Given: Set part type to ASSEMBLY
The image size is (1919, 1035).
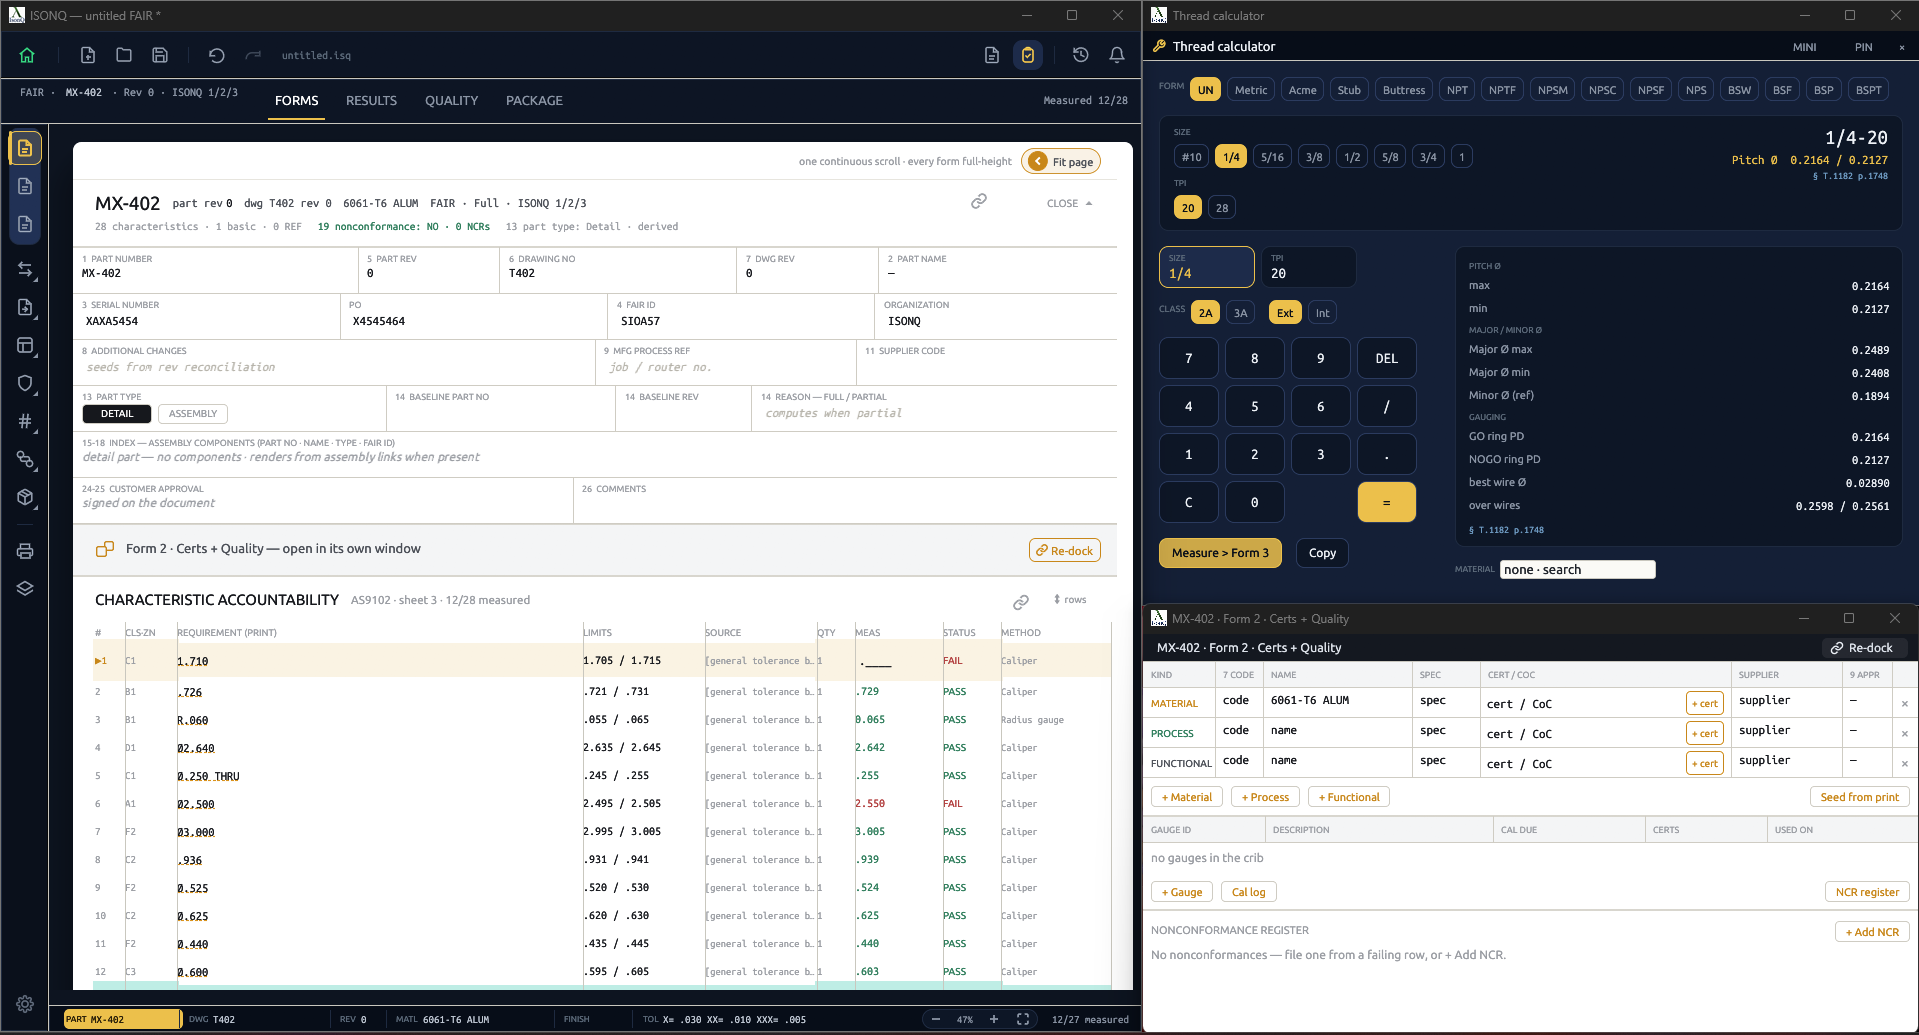Looking at the screenshot, I should (193, 413).
